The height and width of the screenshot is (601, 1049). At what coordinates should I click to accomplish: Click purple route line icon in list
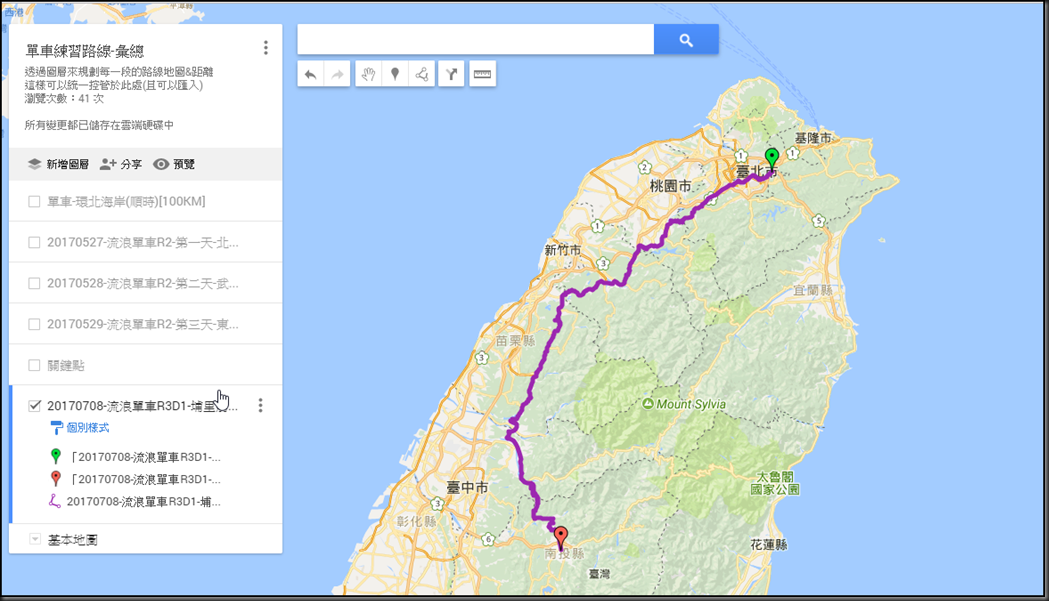tap(55, 501)
